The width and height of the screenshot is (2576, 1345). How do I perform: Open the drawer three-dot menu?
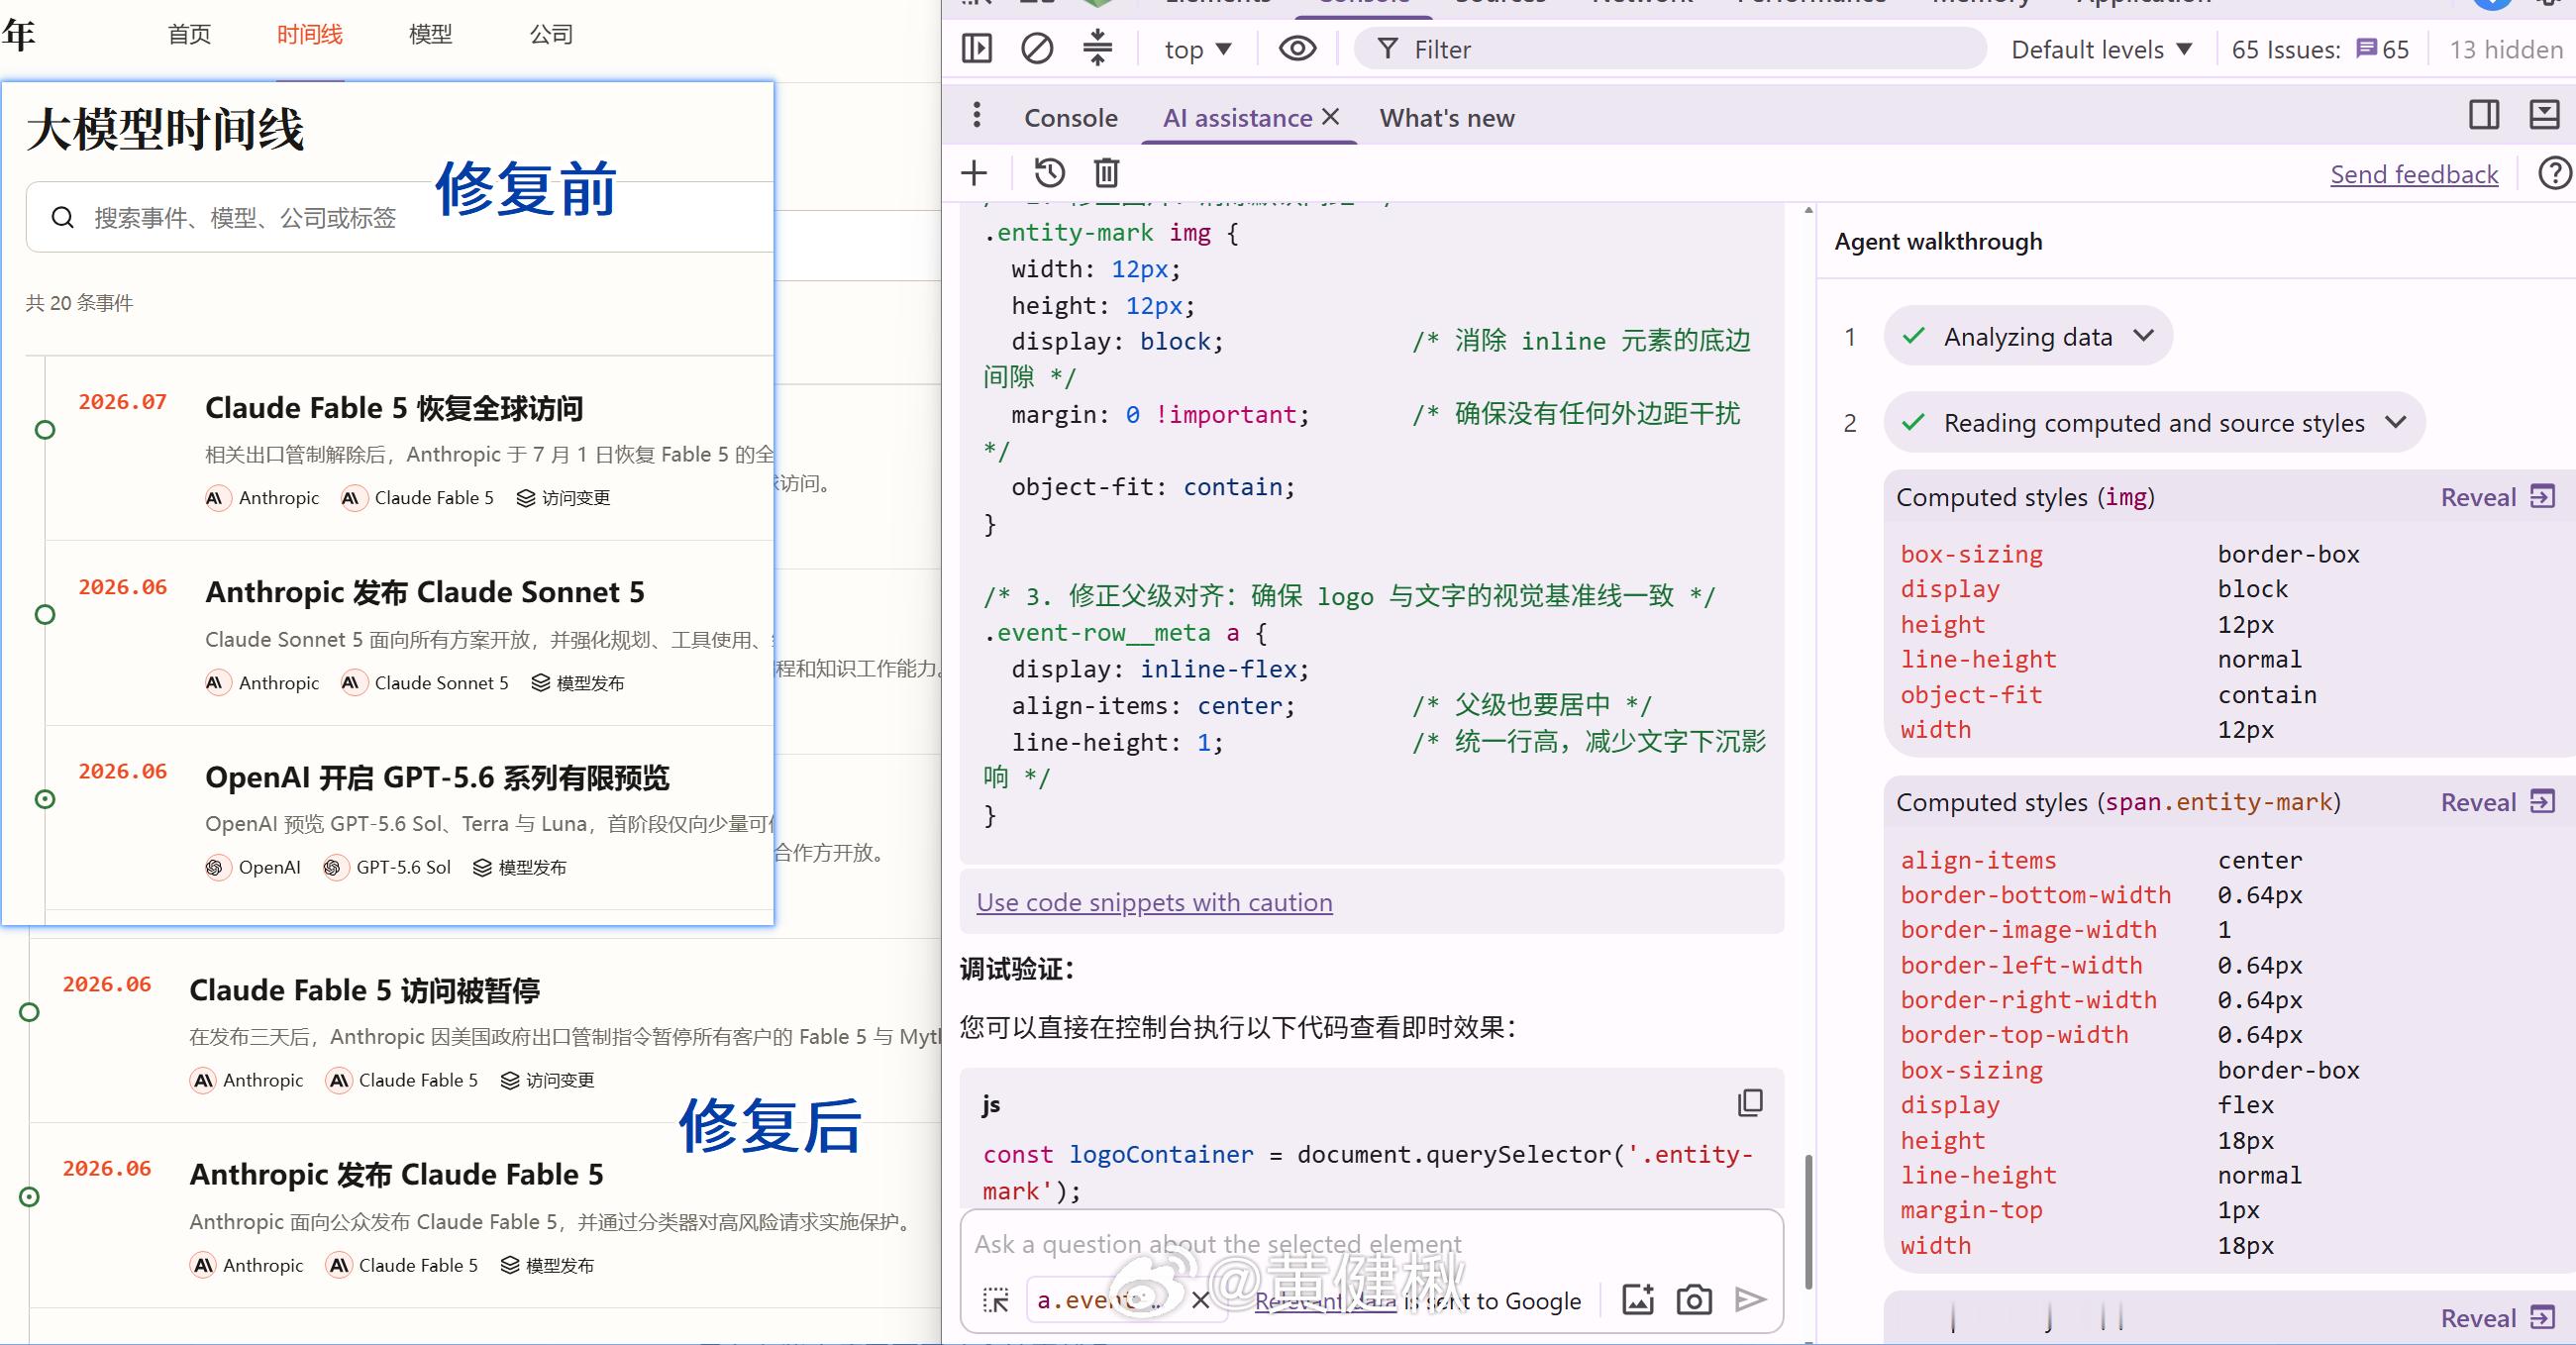(x=976, y=116)
